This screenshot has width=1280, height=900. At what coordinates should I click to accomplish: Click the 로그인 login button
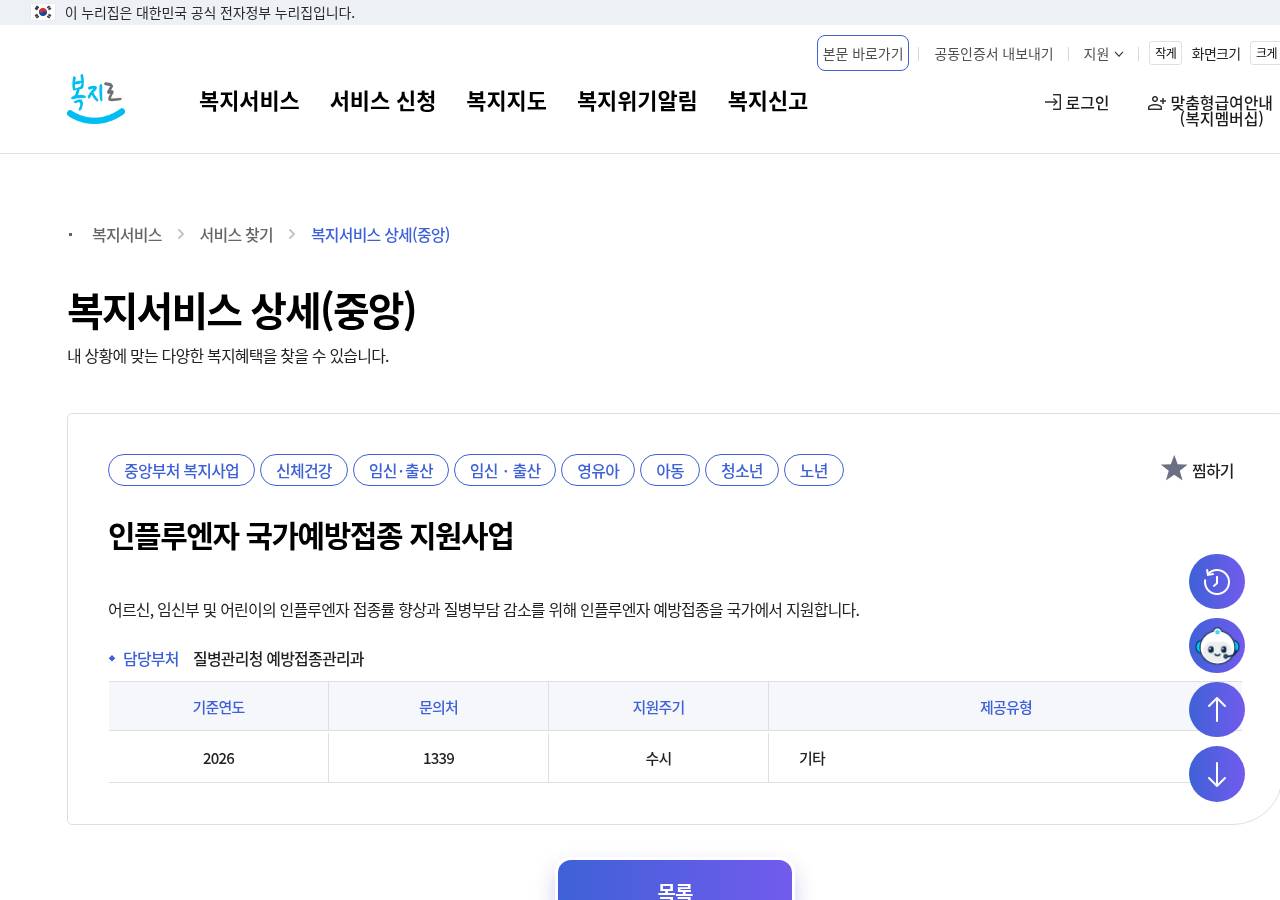(1077, 102)
